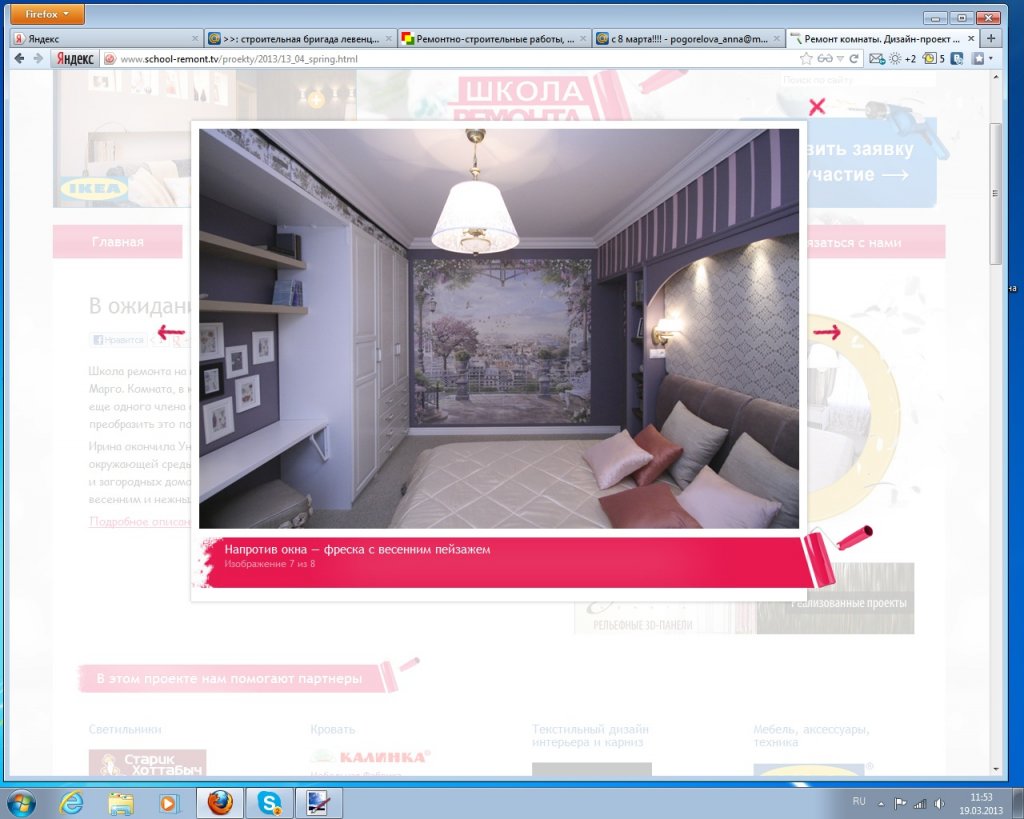The height and width of the screenshot is (819, 1024).
Task: Go to previous image with left arrow
Action: [x=171, y=332]
